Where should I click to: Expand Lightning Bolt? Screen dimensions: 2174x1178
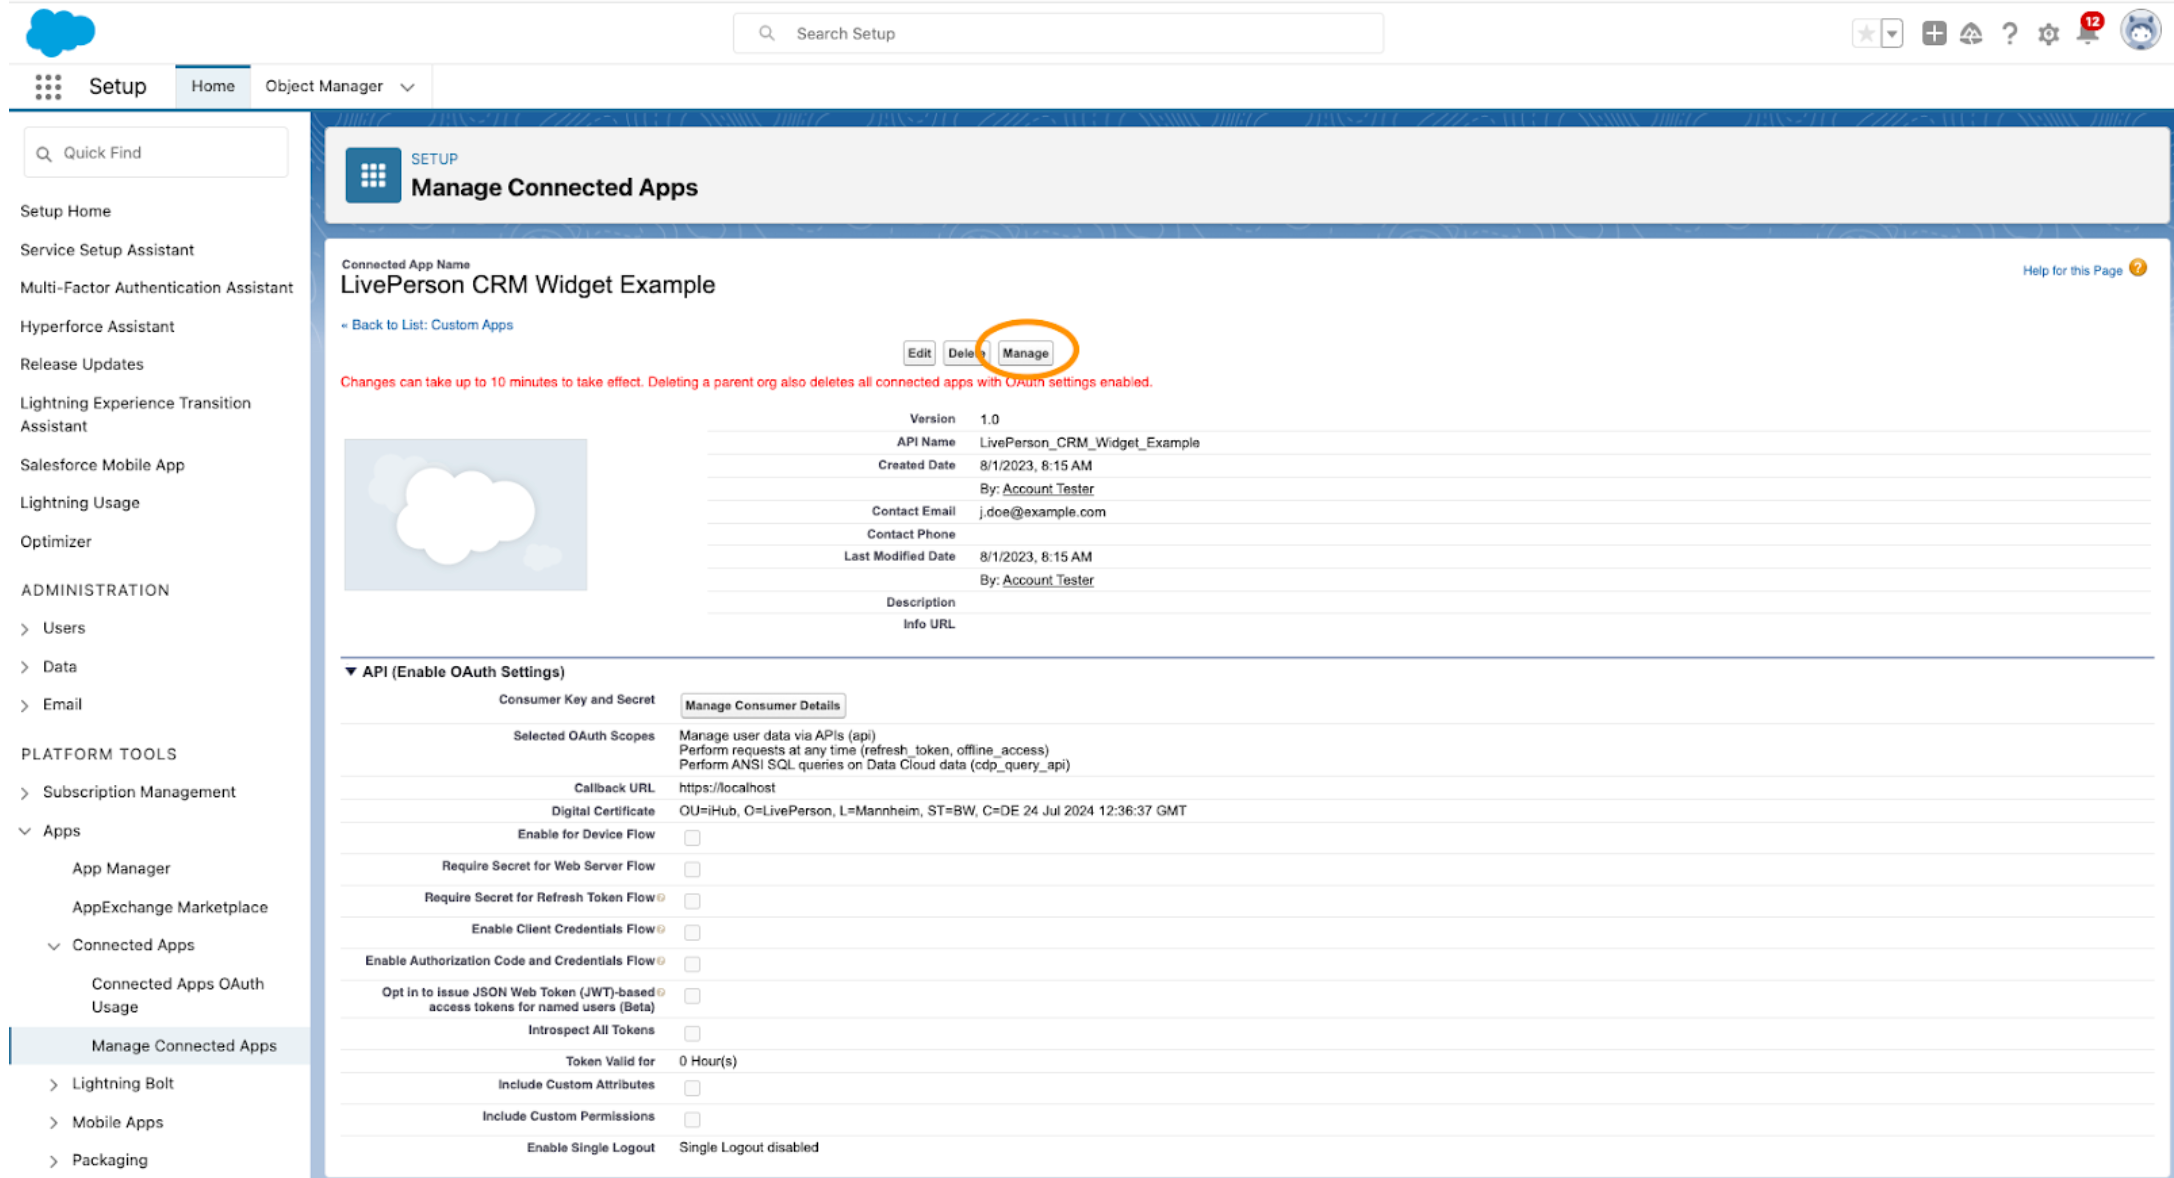click(54, 1085)
